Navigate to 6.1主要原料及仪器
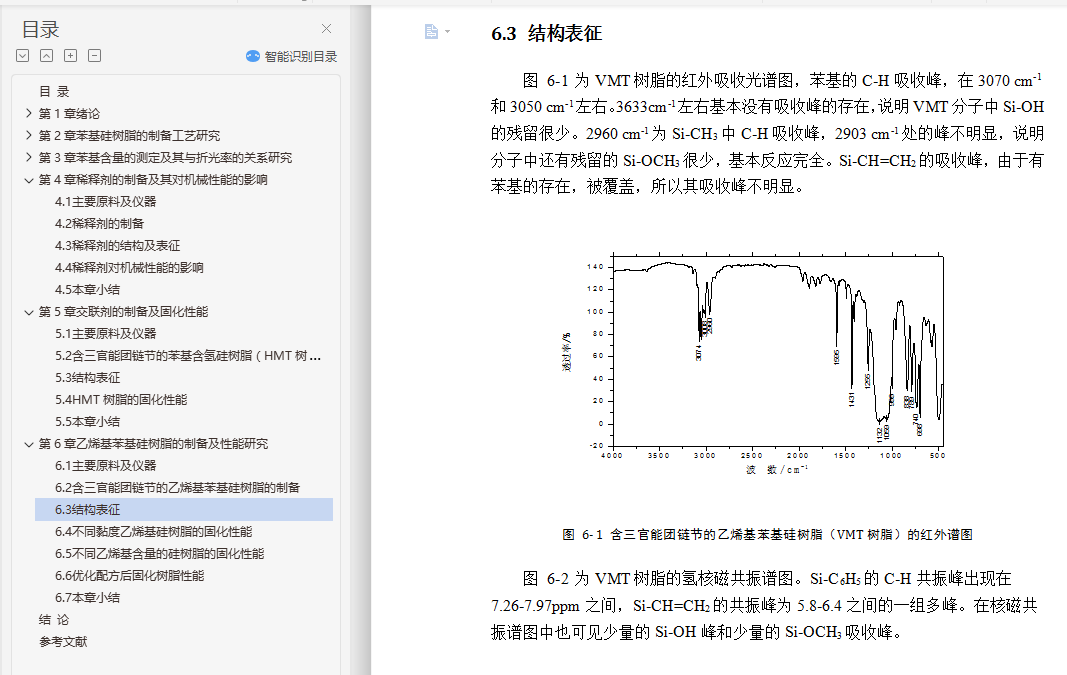1067x675 pixels. tap(105, 465)
